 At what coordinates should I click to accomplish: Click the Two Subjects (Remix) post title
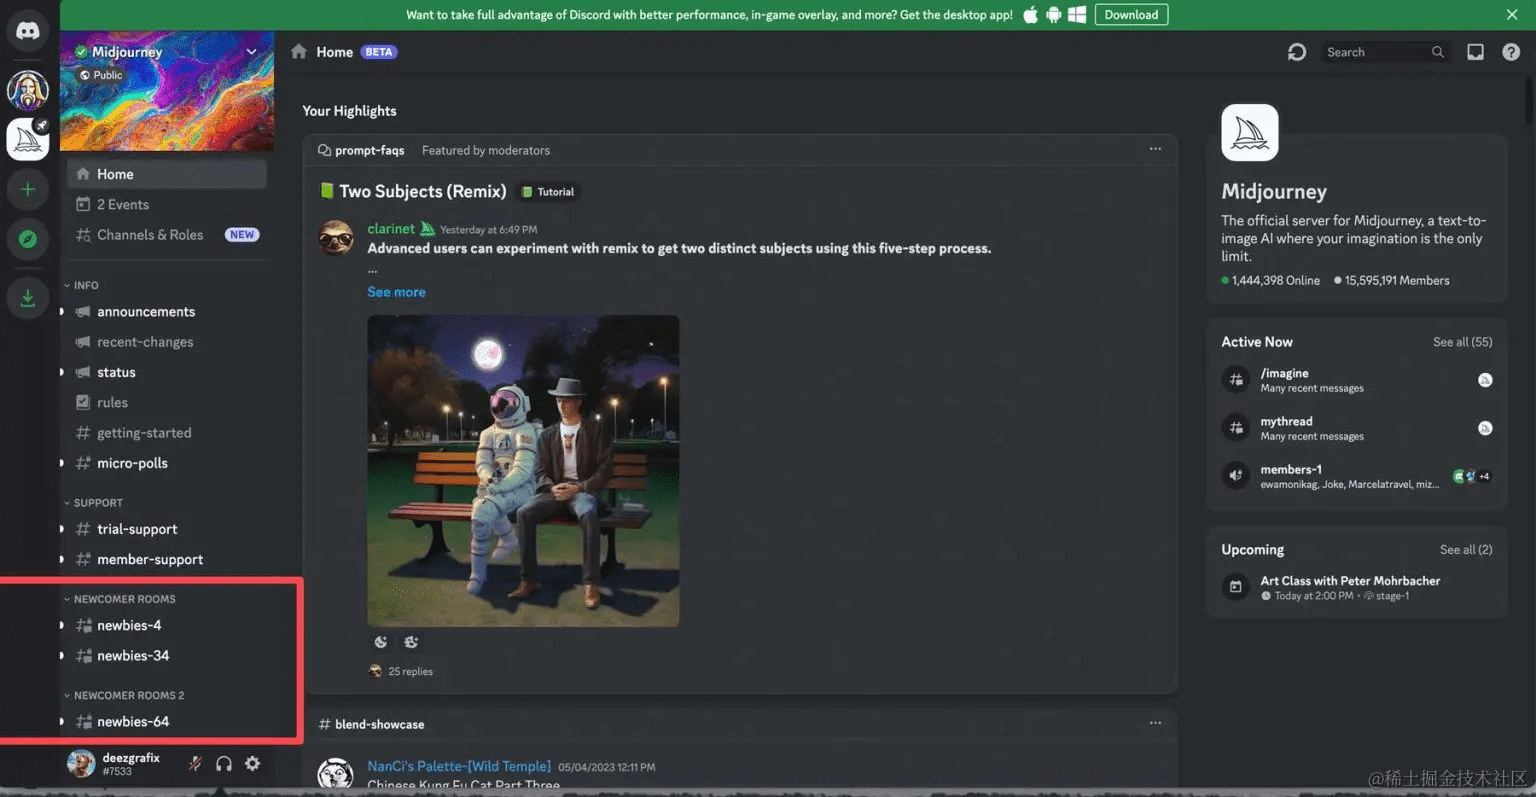(x=422, y=191)
